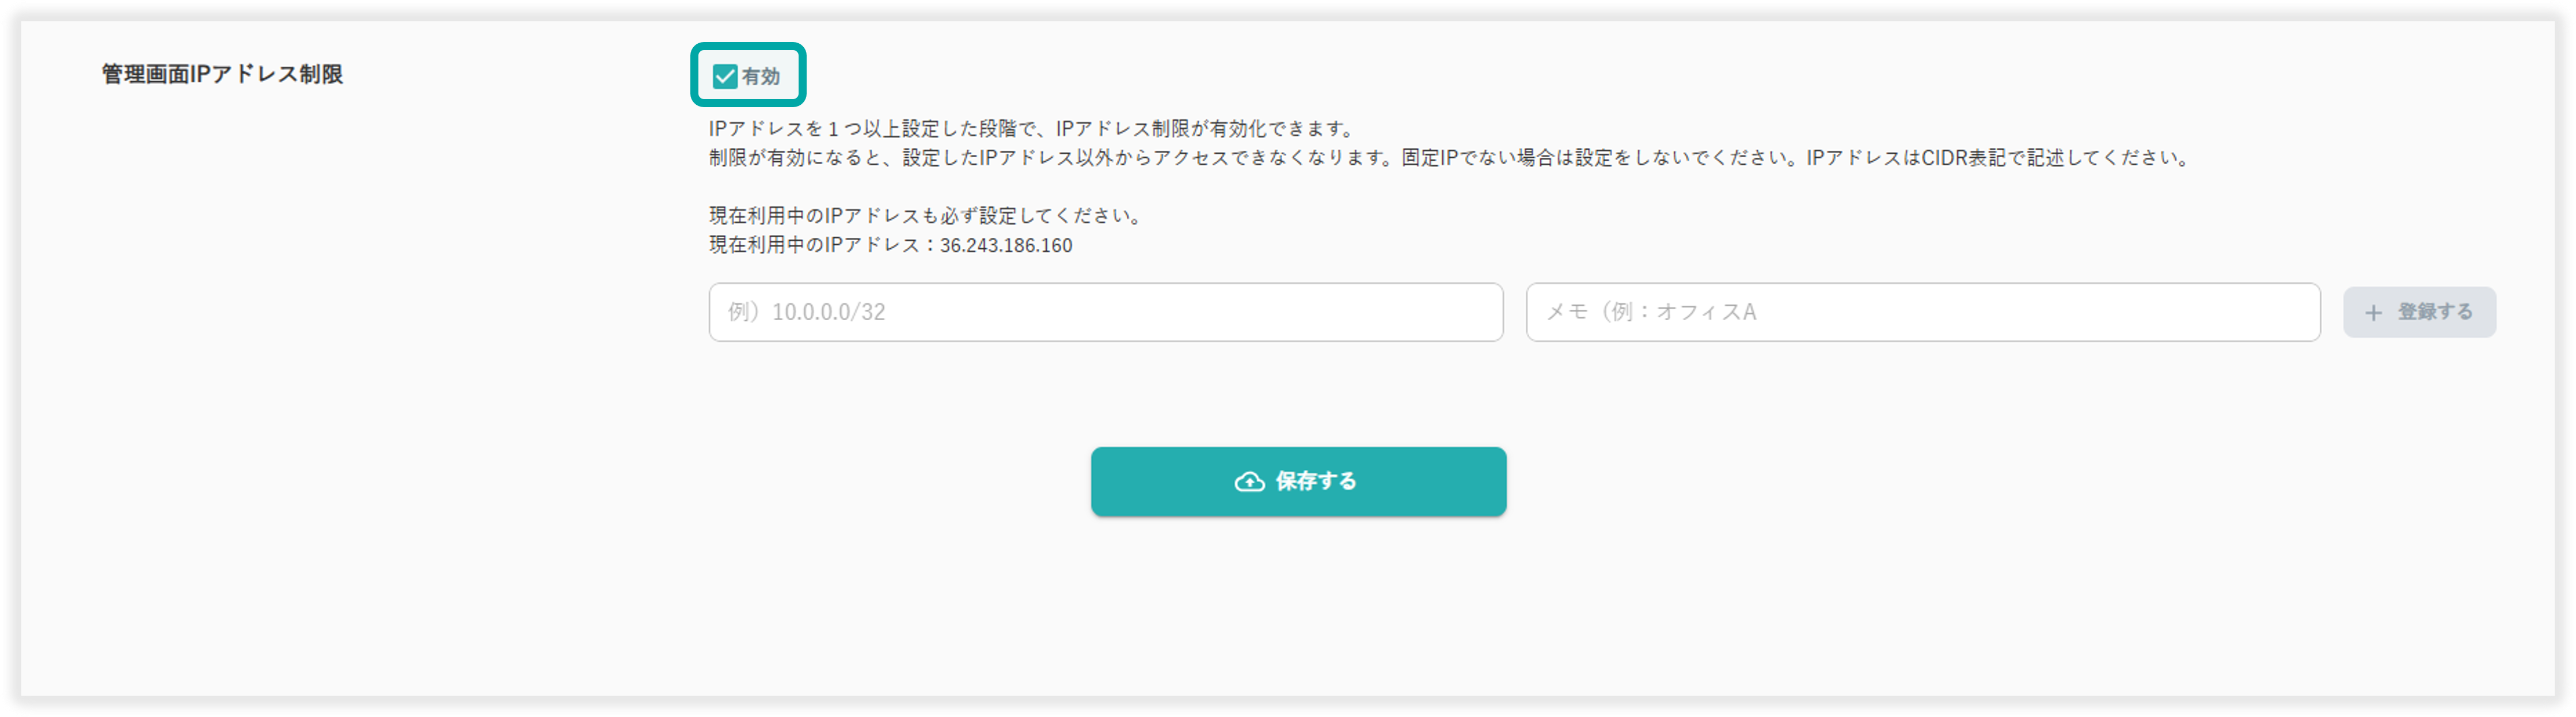
Task: Click the 現在利用中のIPアドレスも必ず設定してください line
Action: click(x=925, y=216)
